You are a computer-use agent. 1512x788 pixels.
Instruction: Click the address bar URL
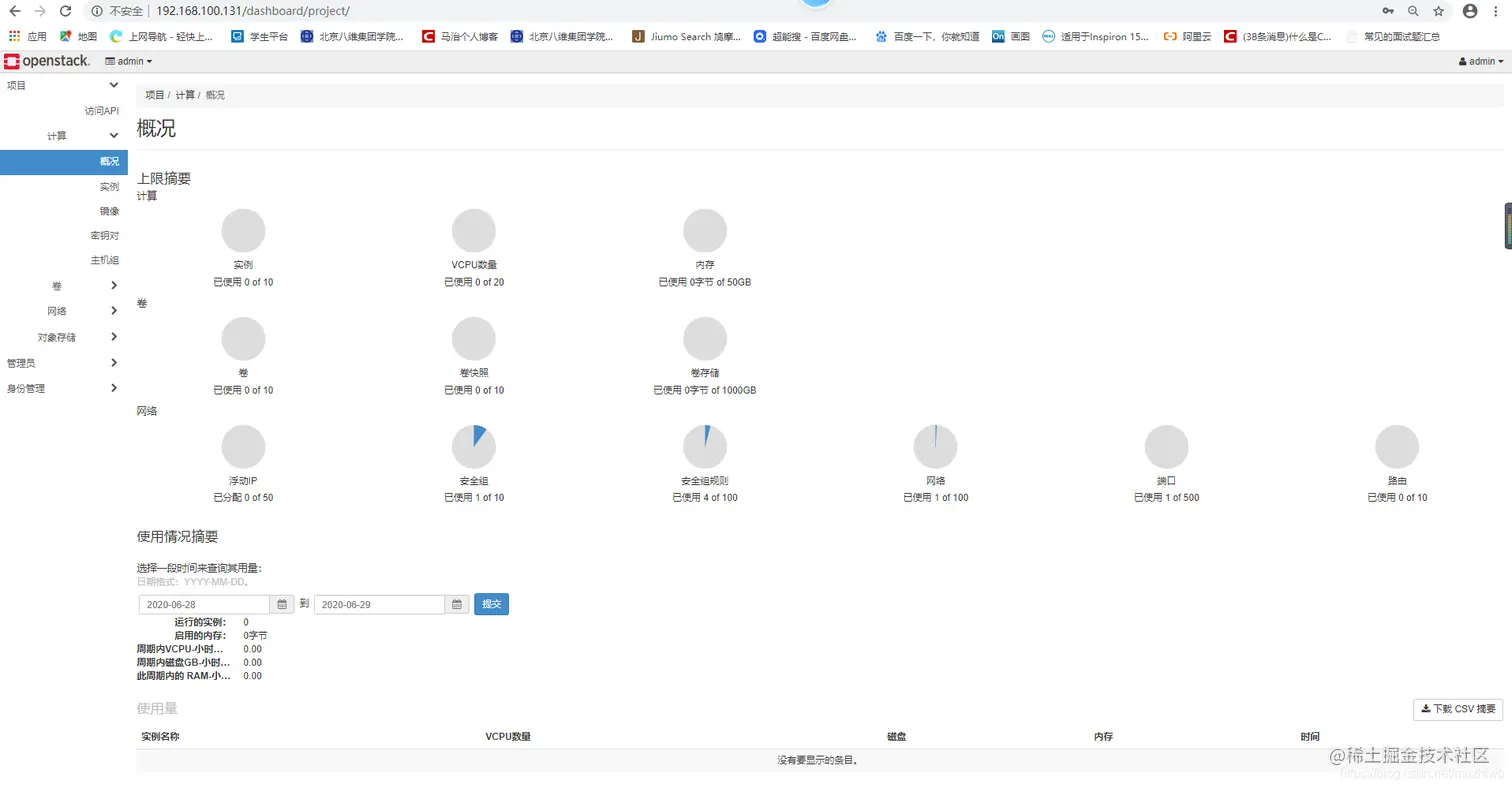(x=253, y=11)
